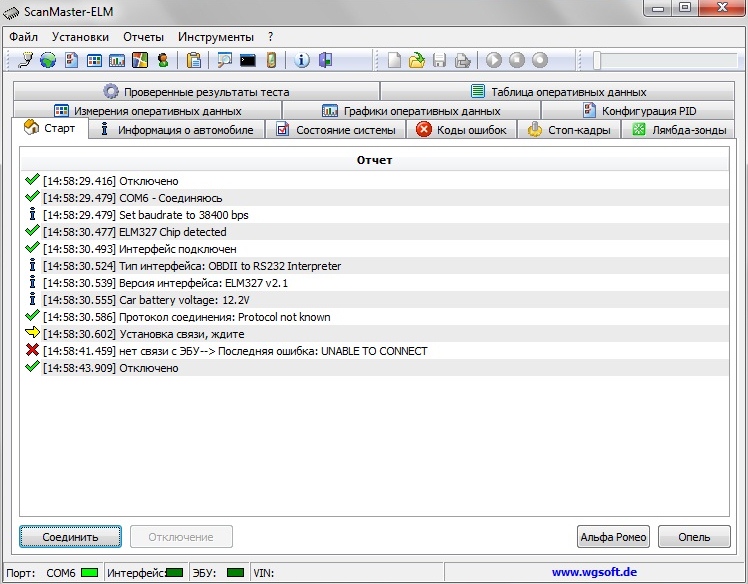
Task: Open the Файл menu
Action: [x=23, y=37]
